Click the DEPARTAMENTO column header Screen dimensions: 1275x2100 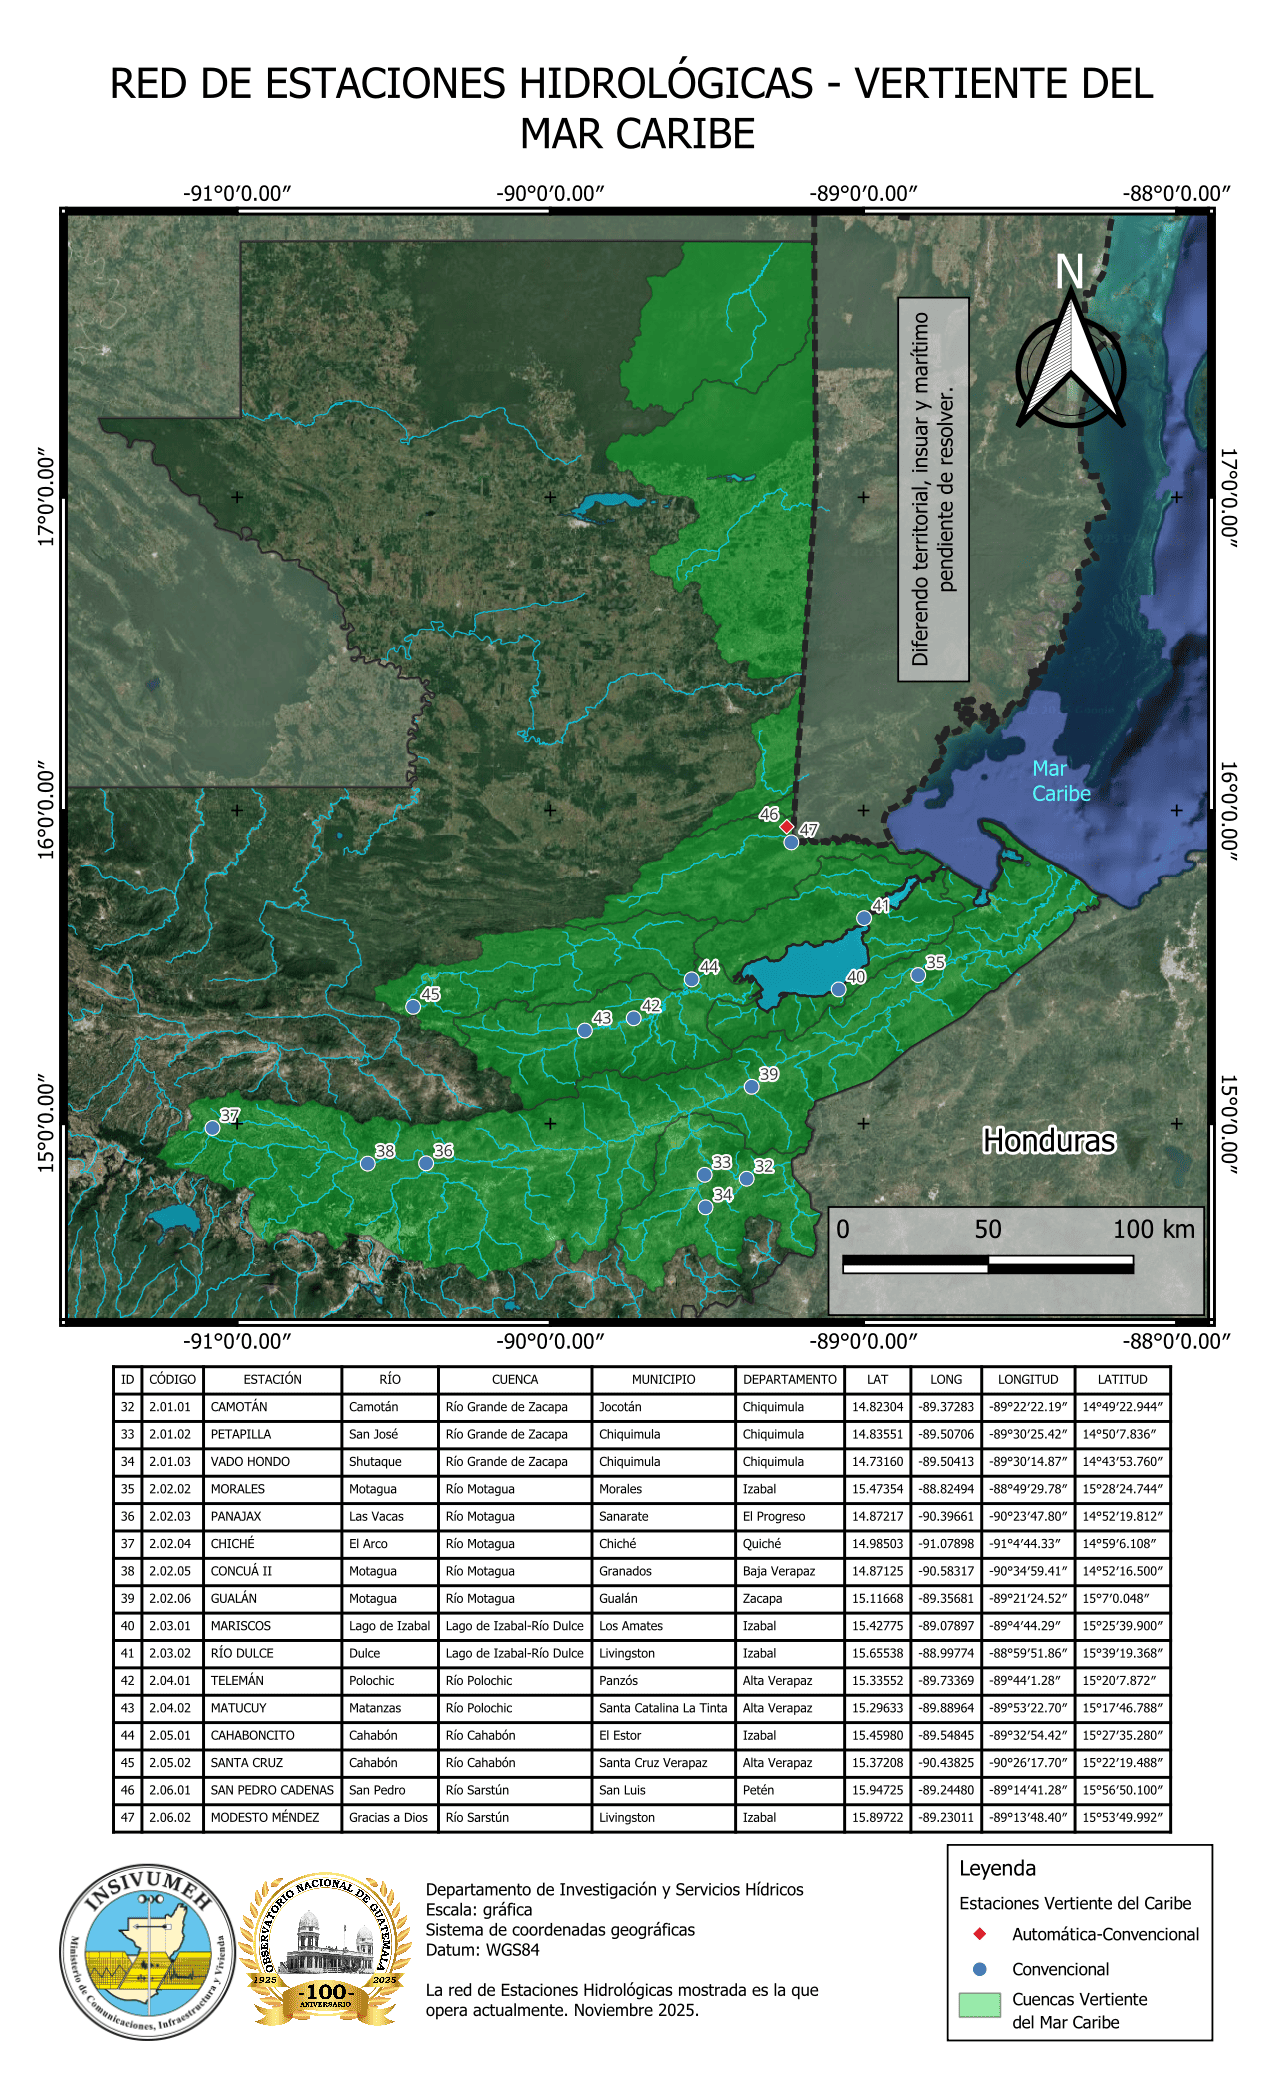click(789, 1379)
